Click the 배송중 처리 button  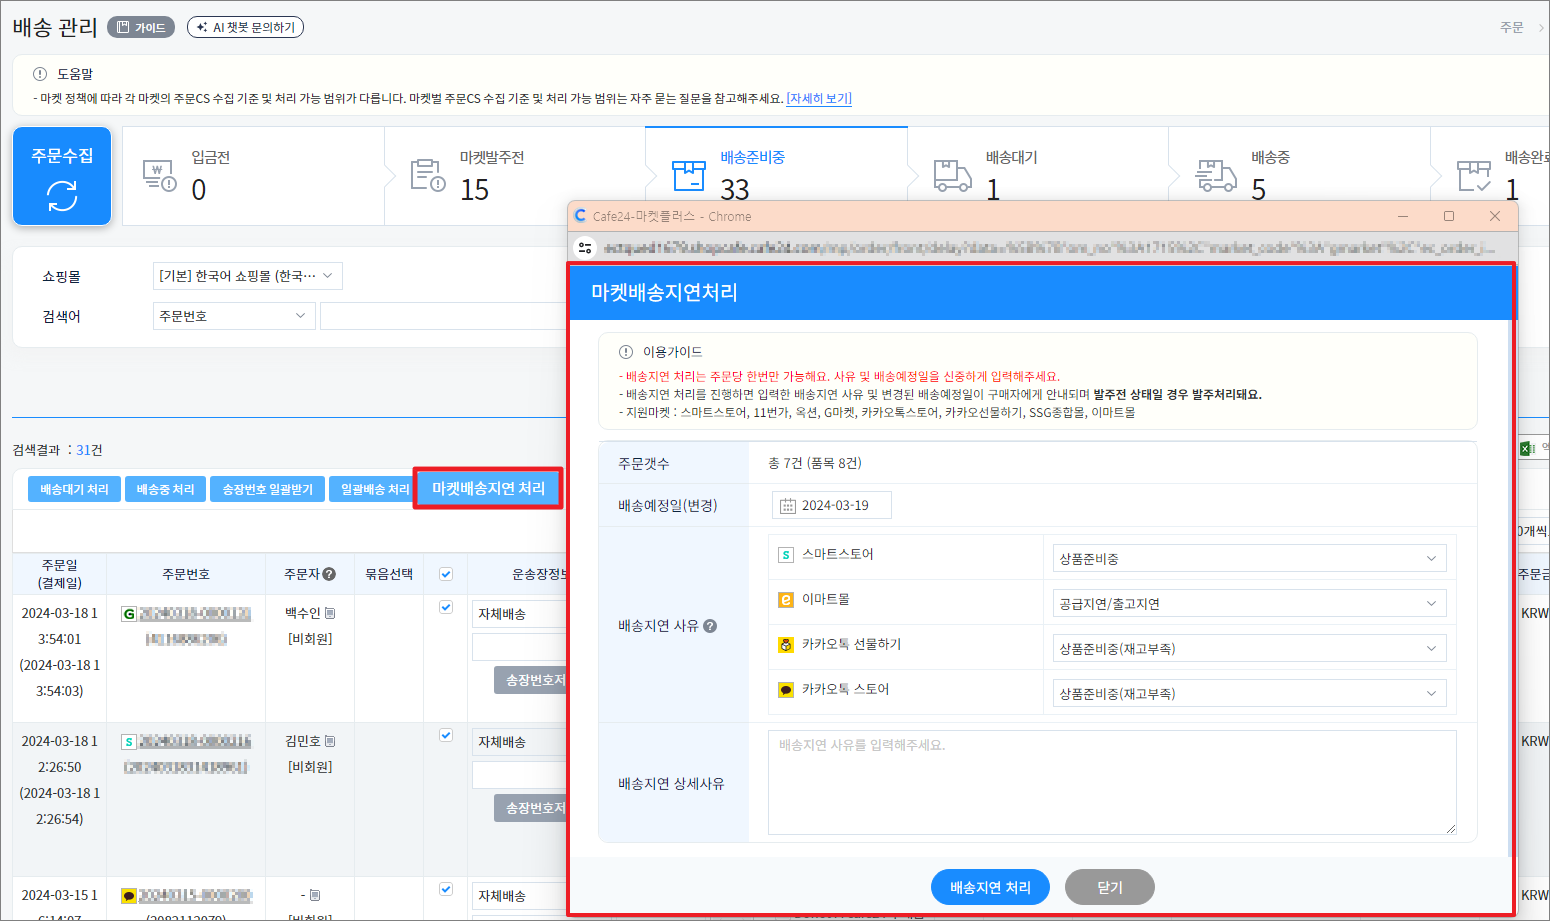pos(165,489)
